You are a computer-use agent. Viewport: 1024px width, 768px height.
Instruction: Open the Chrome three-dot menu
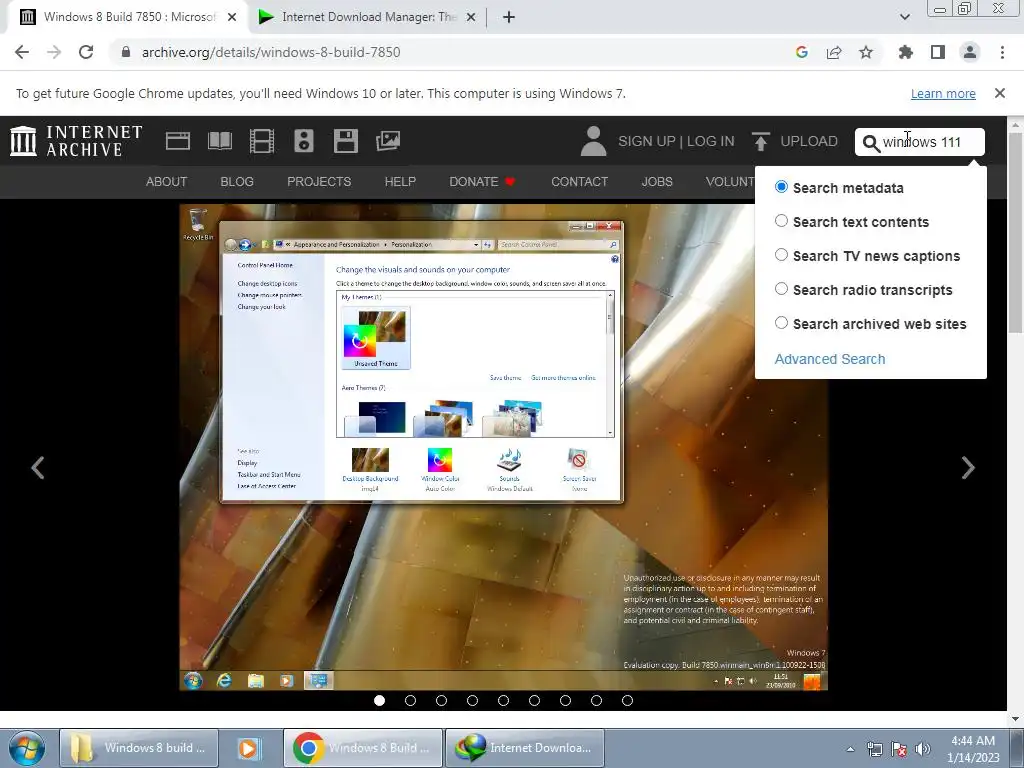(x=1002, y=52)
